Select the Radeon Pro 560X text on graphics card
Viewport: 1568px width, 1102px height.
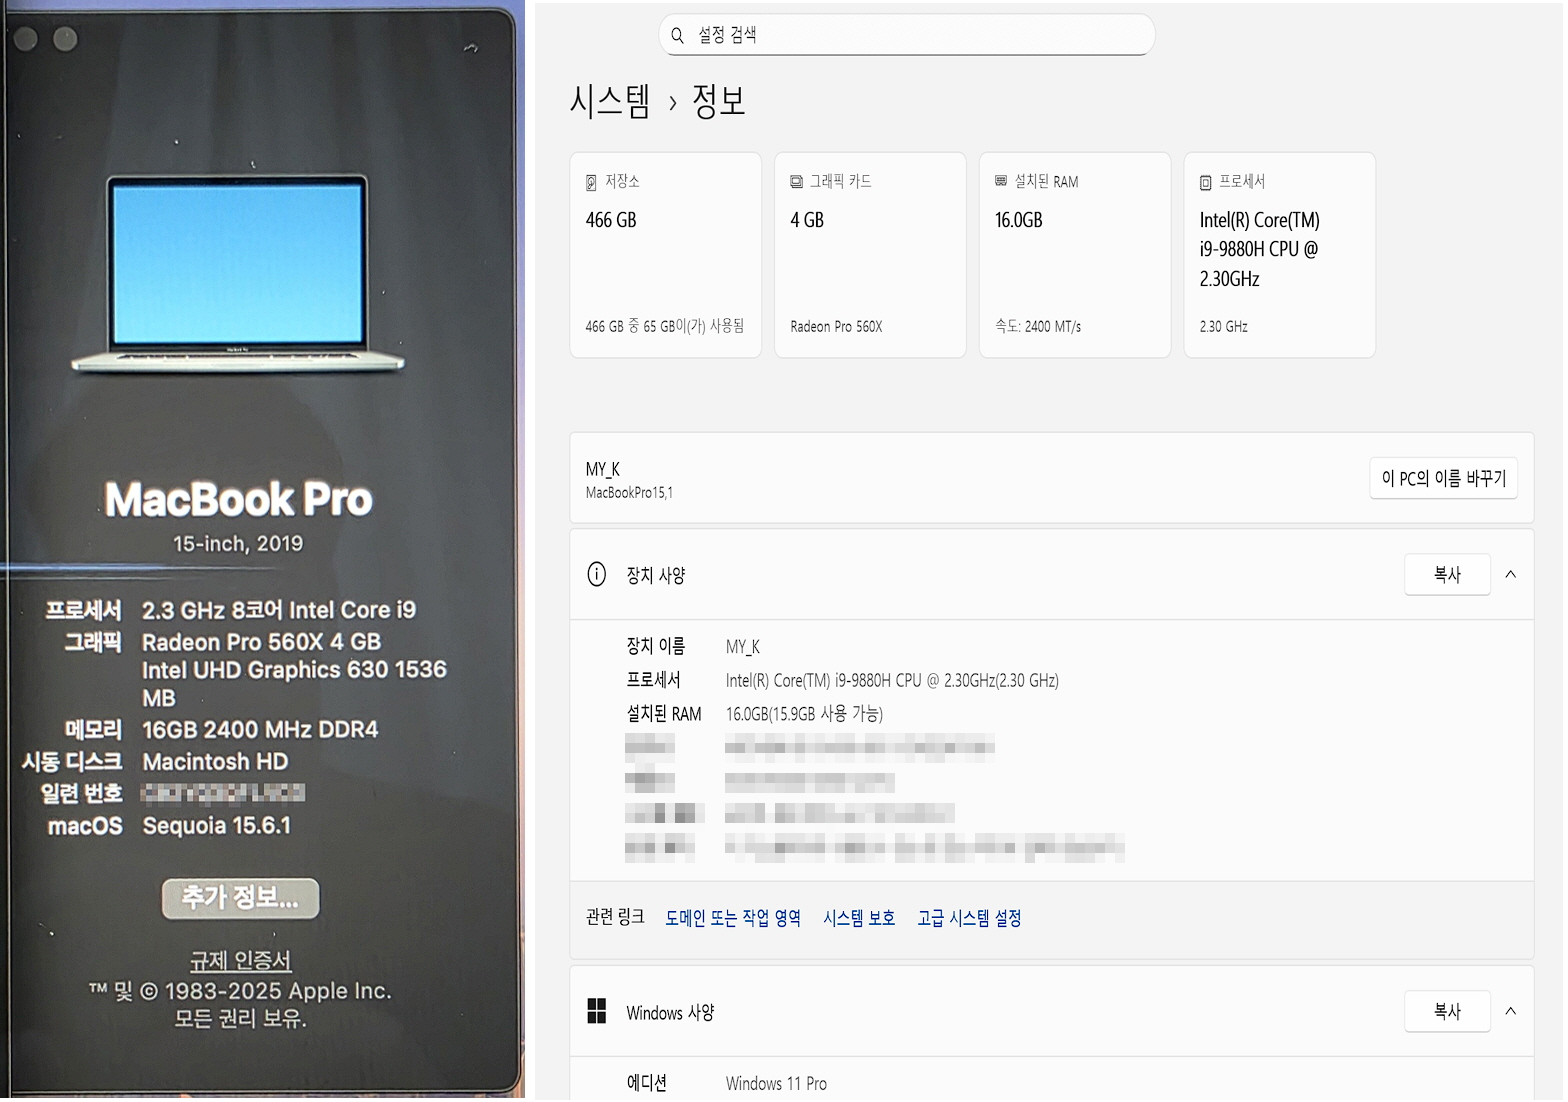(836, 327)
